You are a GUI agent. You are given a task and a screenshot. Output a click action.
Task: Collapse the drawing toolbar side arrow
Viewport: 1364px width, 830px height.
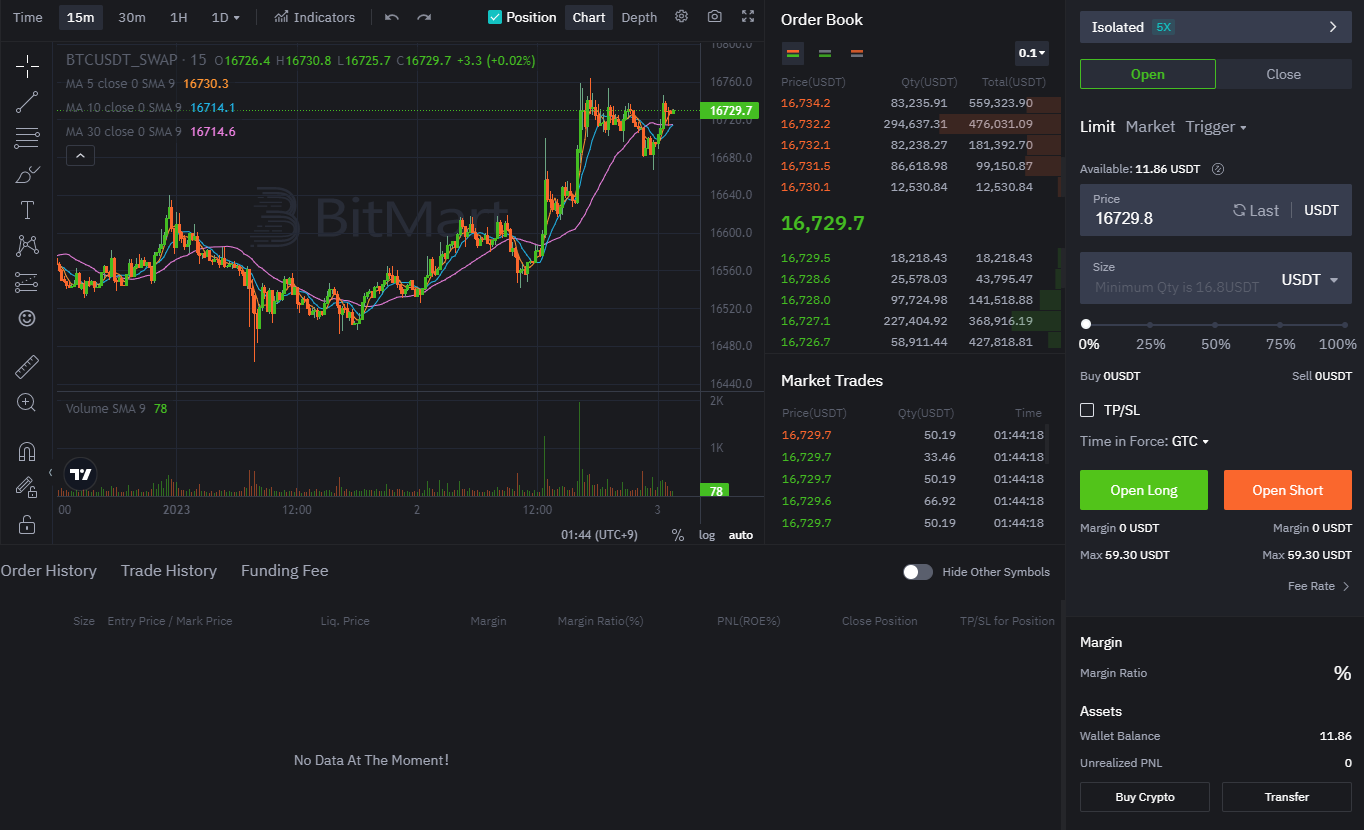pyautogui.click(x=51, y=473)
